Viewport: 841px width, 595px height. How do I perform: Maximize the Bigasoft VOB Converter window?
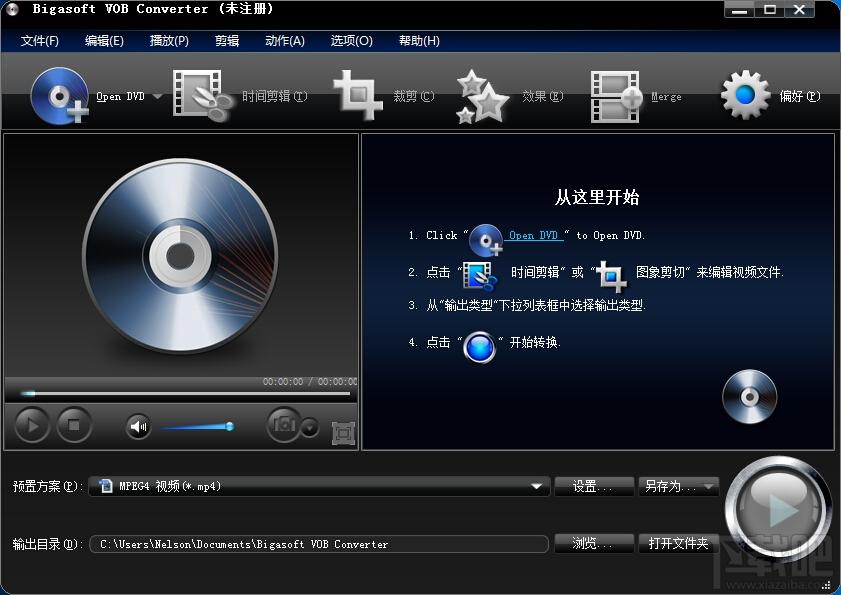[x=770, y=10]
